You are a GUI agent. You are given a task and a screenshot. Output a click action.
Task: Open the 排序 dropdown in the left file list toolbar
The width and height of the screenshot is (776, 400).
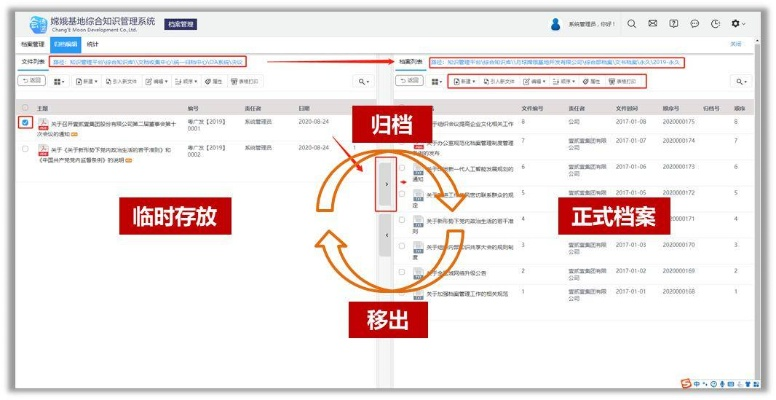(187, 82)
